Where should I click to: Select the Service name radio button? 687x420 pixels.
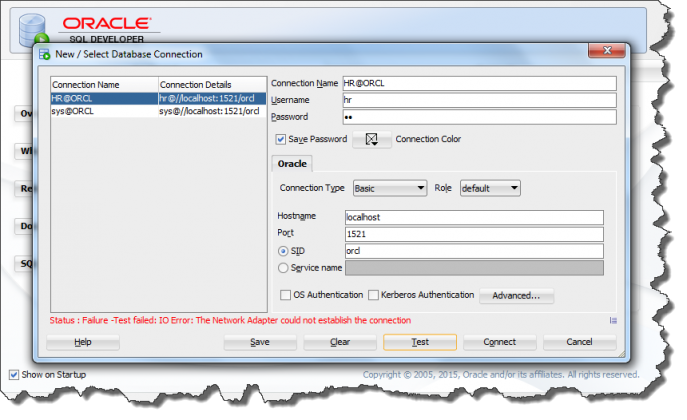pos(285,268)
